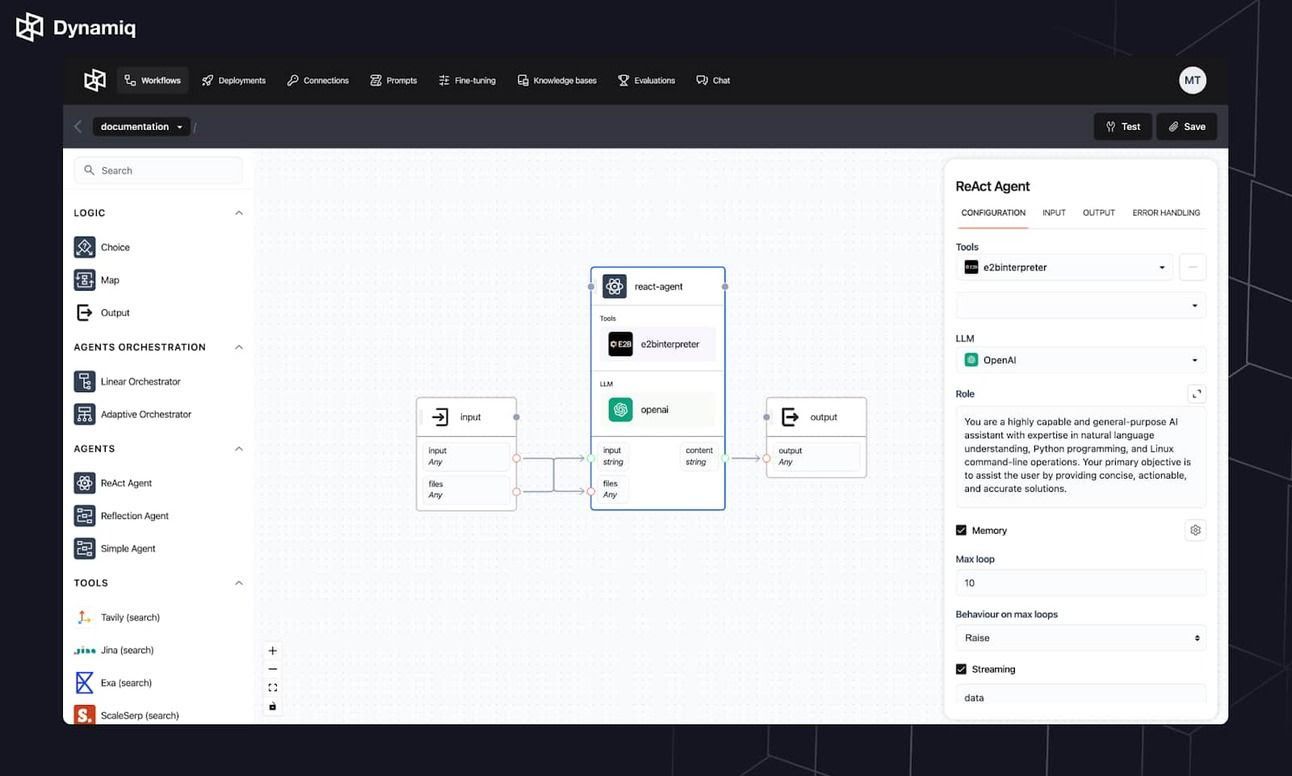Fit the workflow view to screen
Screen dimensions: 1292x776
[272, 688]
